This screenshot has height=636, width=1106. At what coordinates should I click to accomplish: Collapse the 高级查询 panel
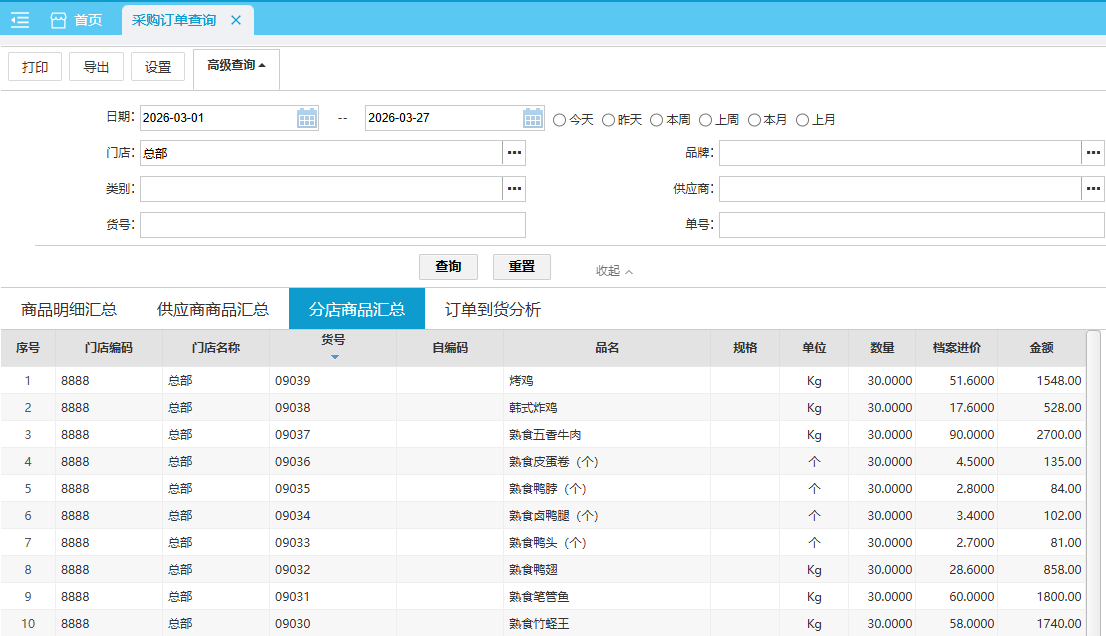click(x=236, y=66)
